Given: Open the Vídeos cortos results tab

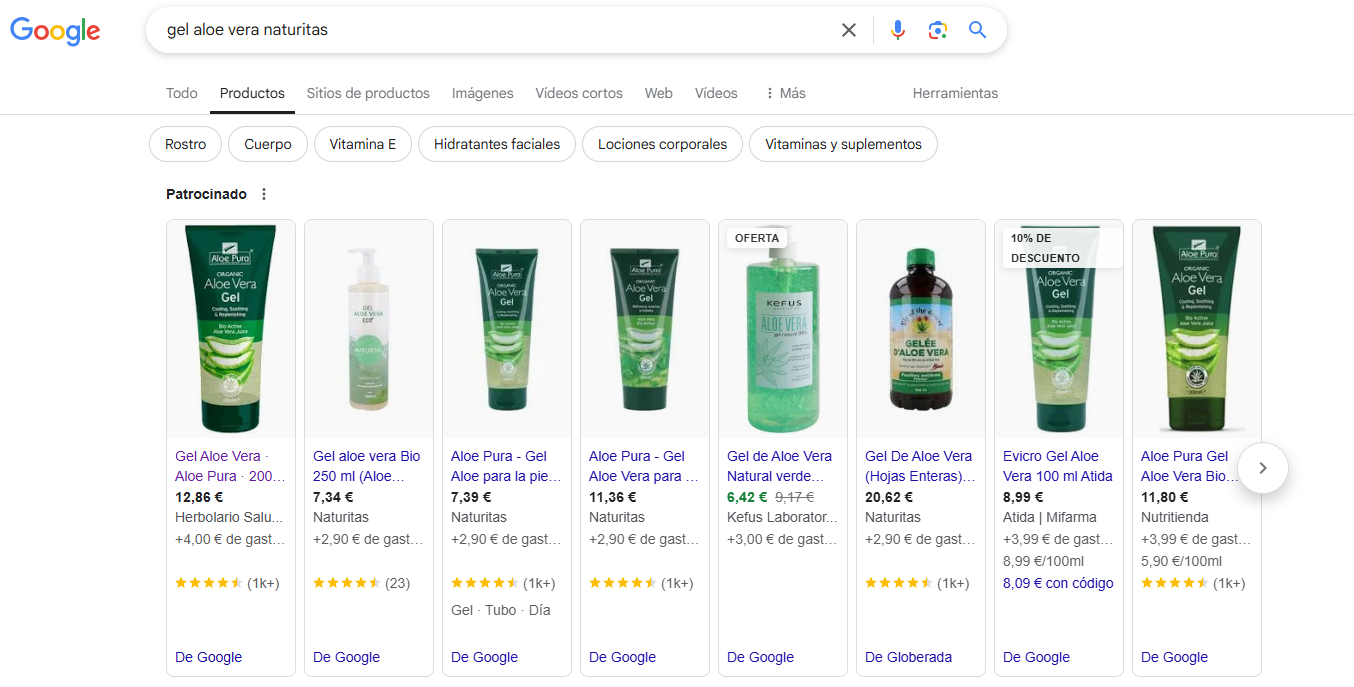Looking at the screenshot, I should click(x=578, y=92).
